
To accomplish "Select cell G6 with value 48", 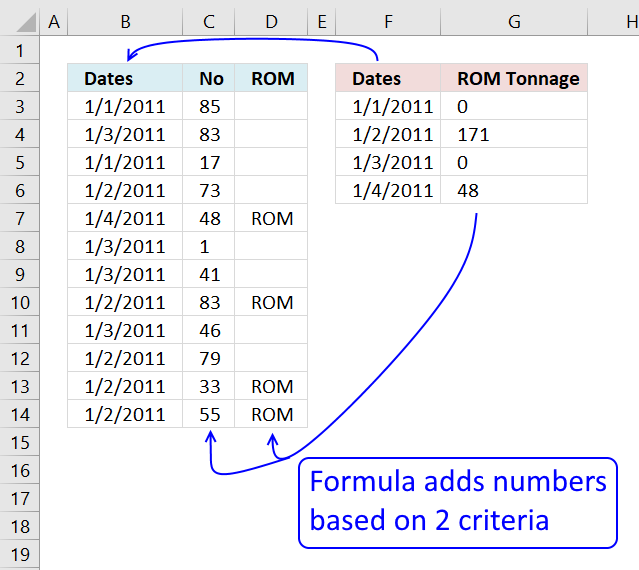I will pos(514,190).
